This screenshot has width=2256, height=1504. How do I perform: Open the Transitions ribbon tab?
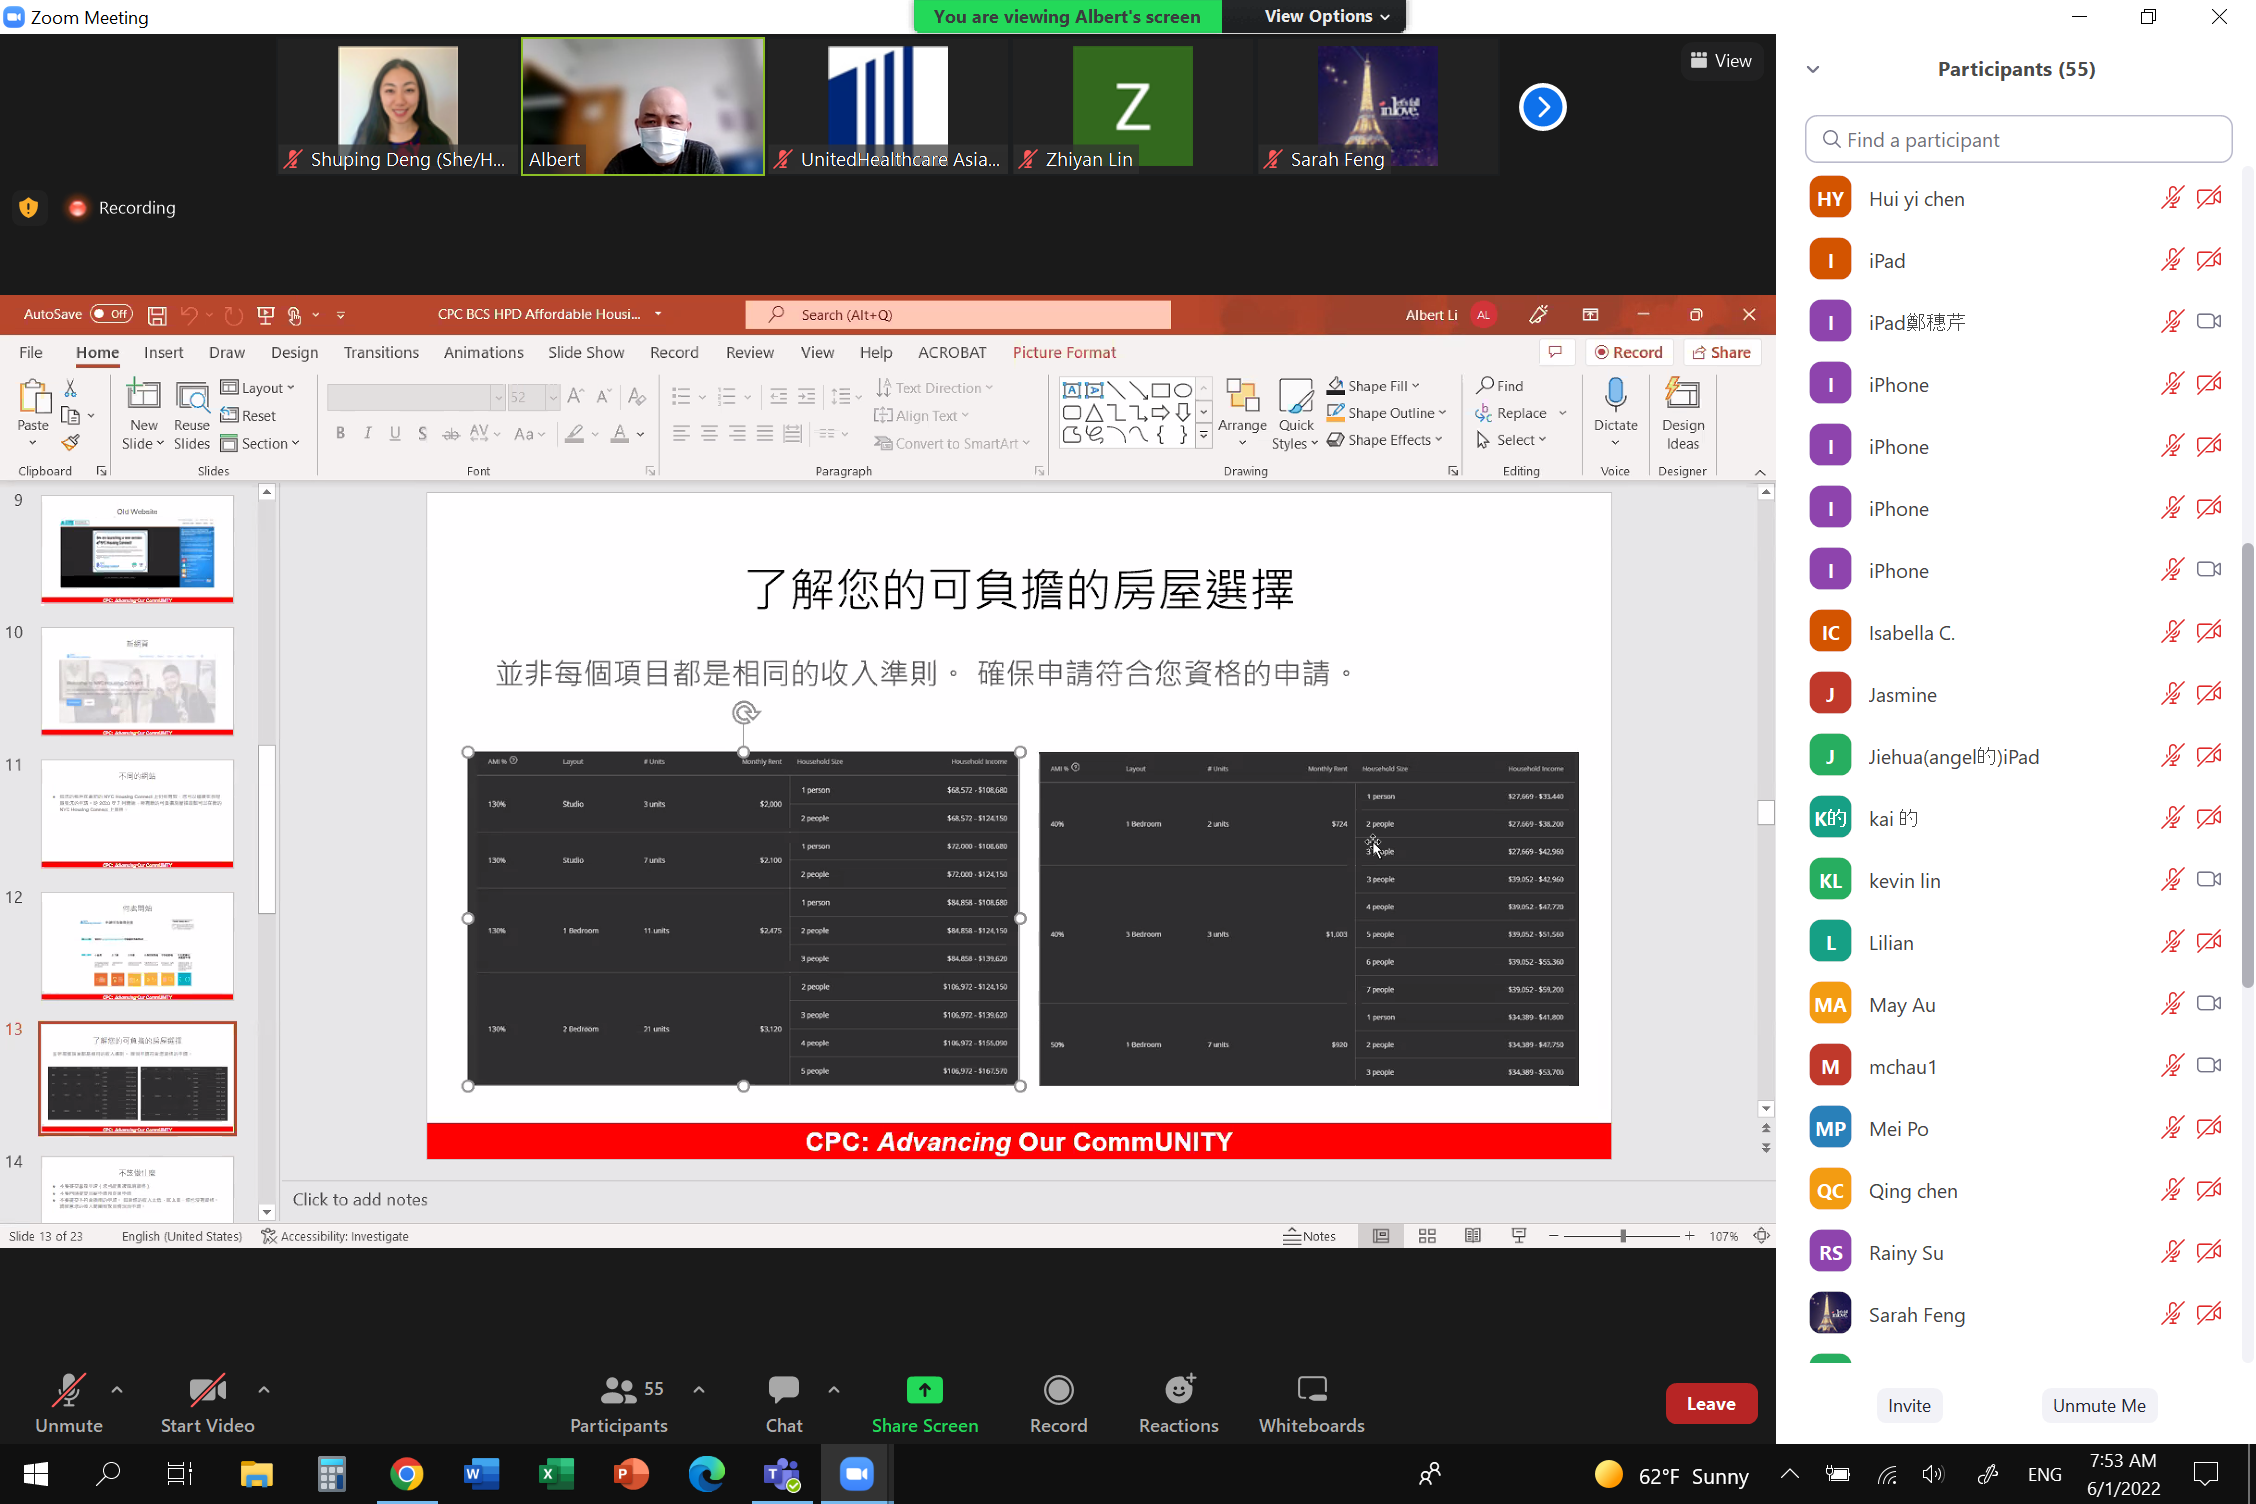pos(381,352)
